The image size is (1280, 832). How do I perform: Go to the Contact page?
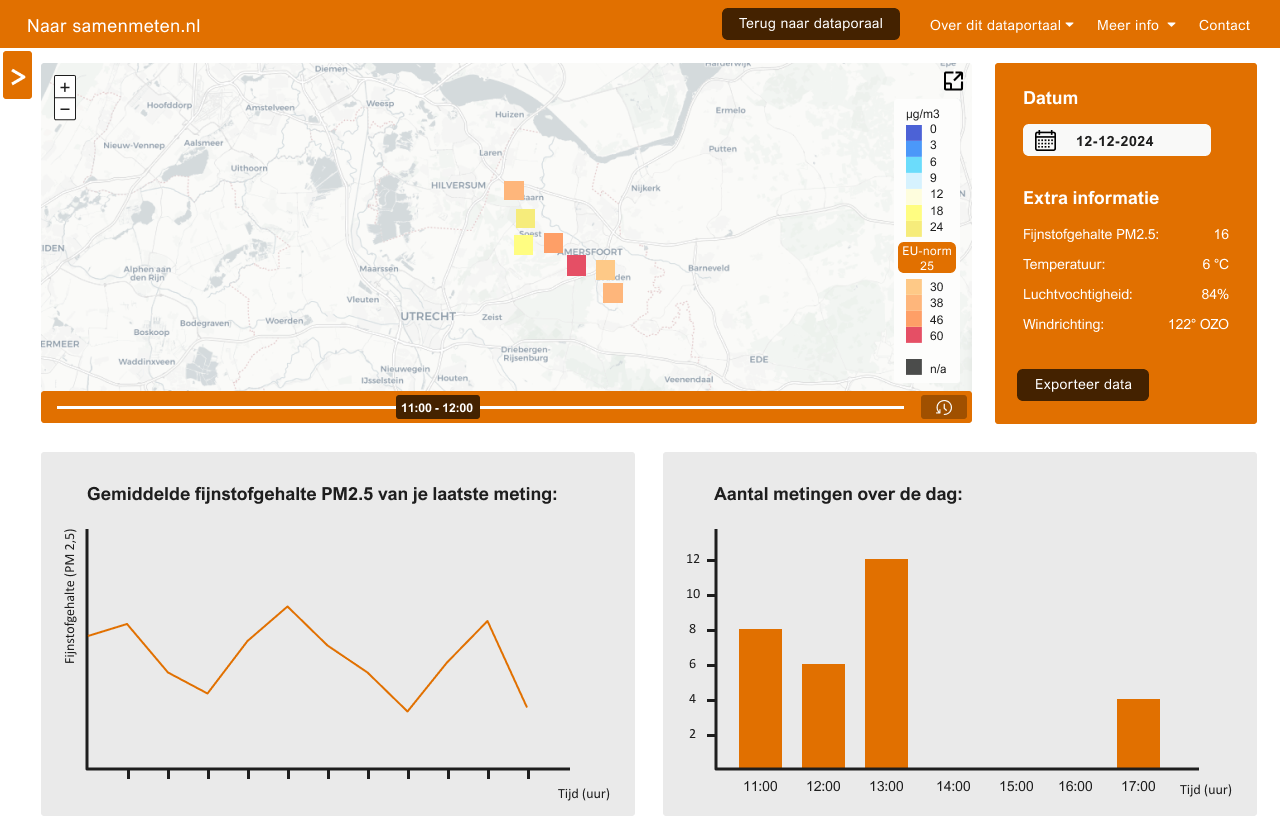(1224, 25)
